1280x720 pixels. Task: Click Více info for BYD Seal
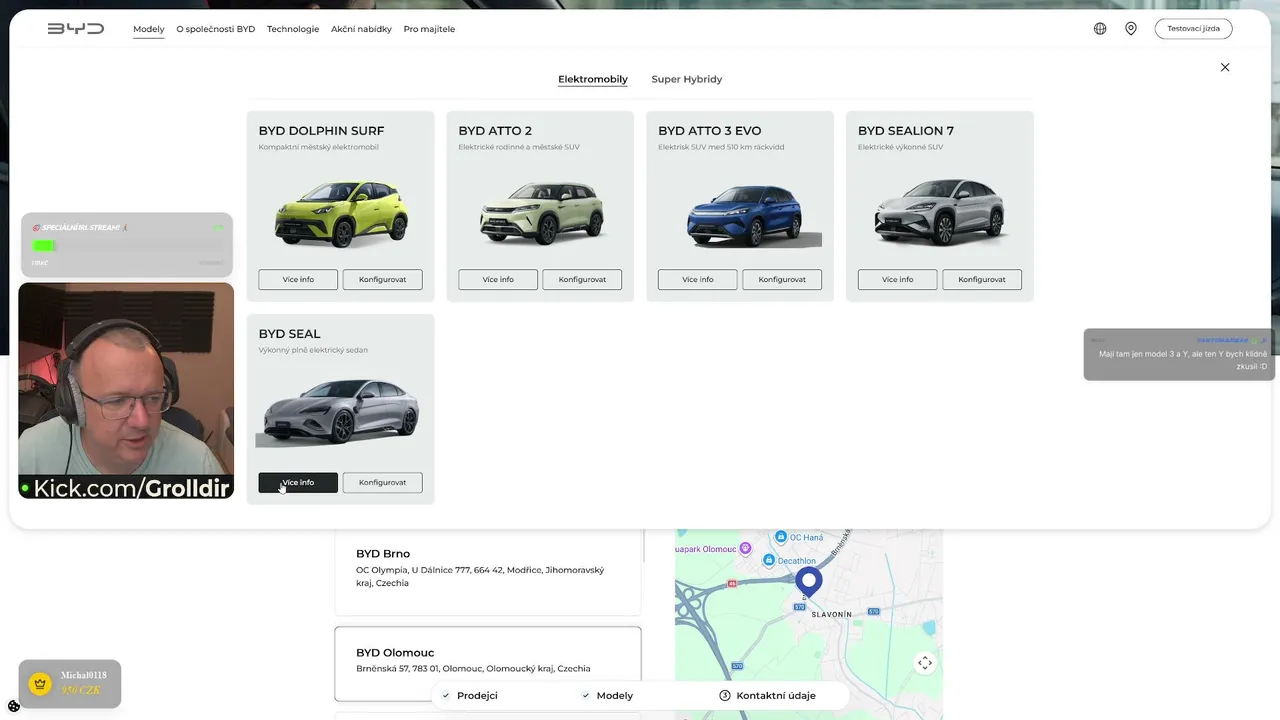[298, 483]
